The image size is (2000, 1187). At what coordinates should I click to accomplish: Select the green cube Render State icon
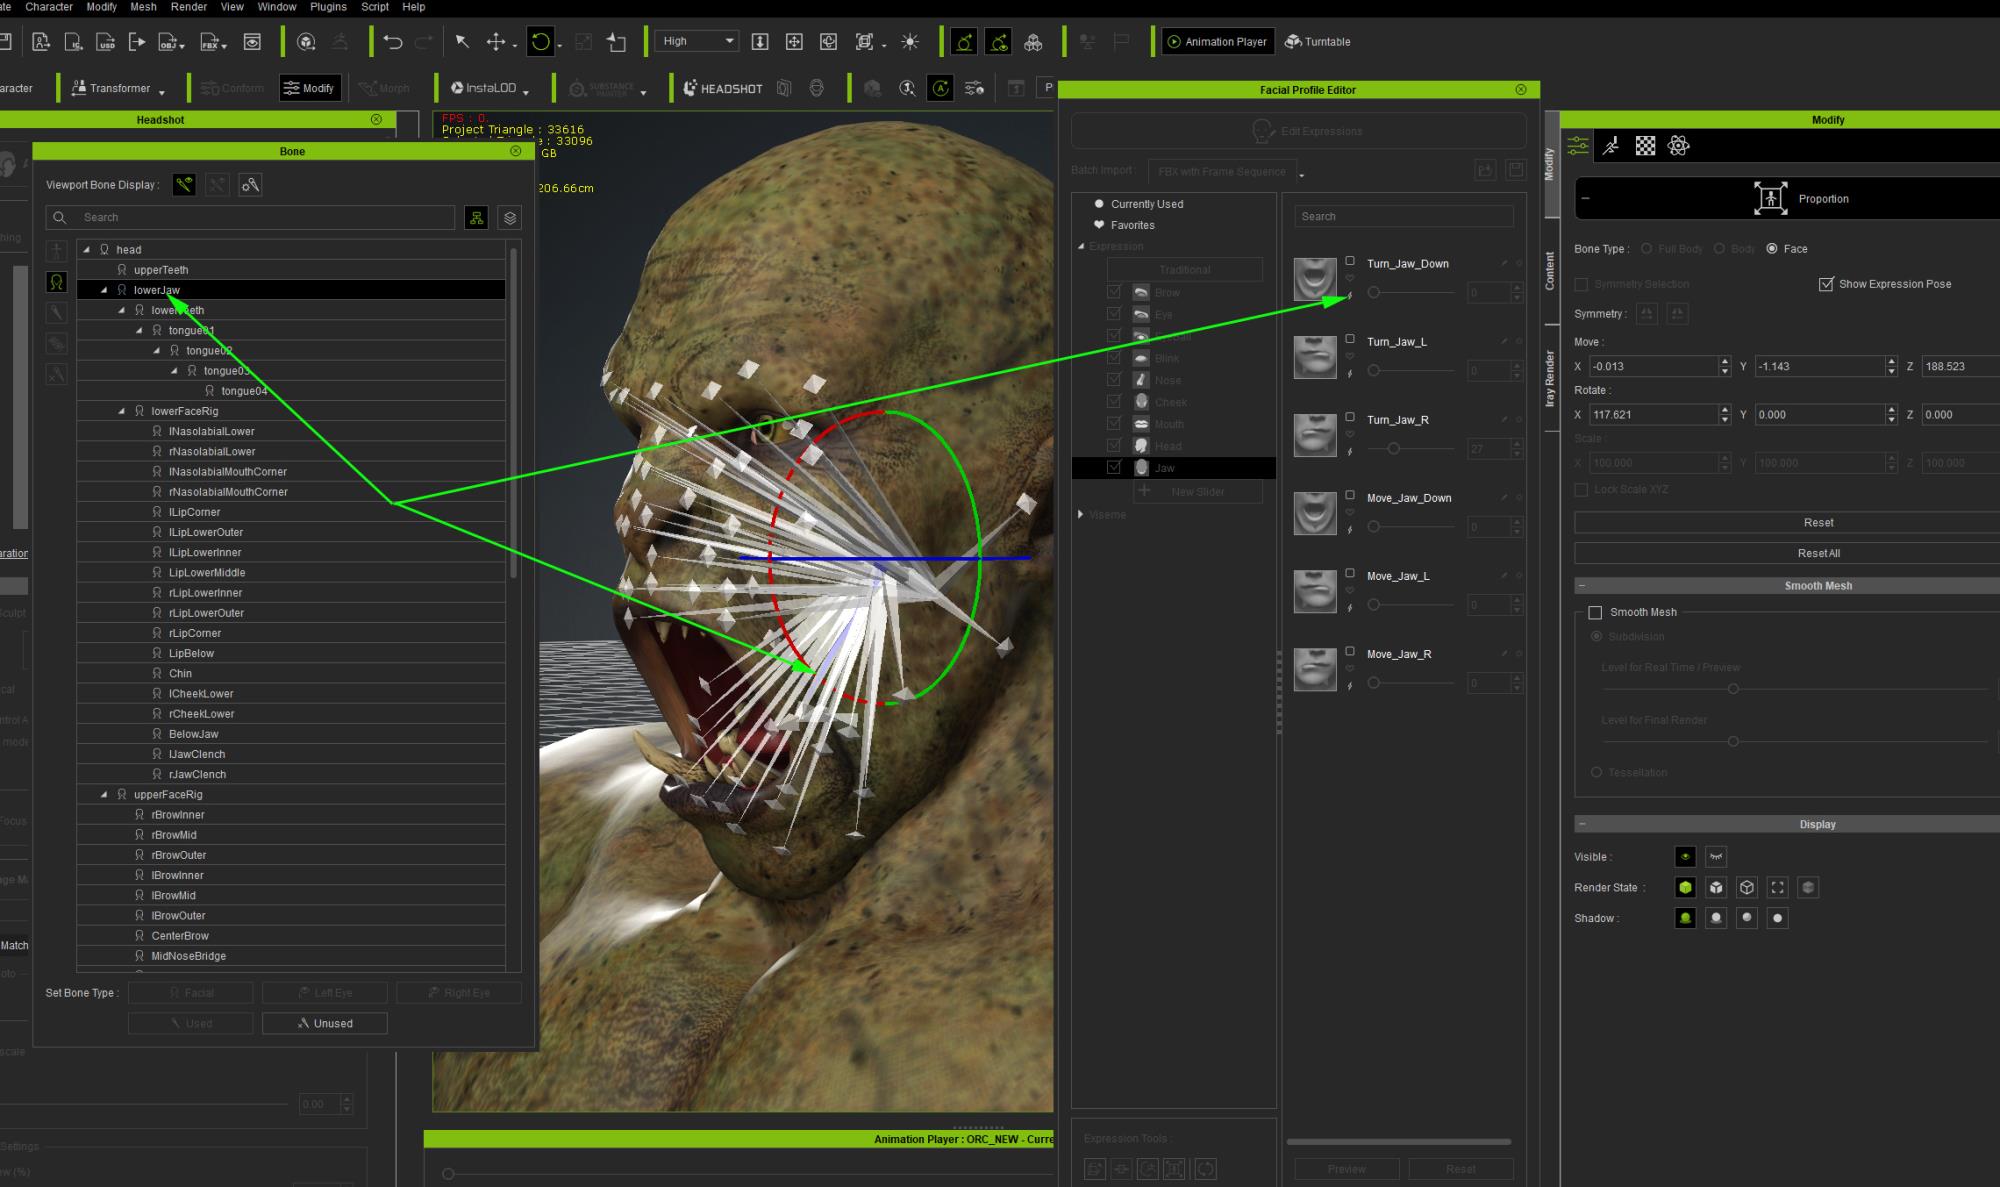pos(1685,888)
